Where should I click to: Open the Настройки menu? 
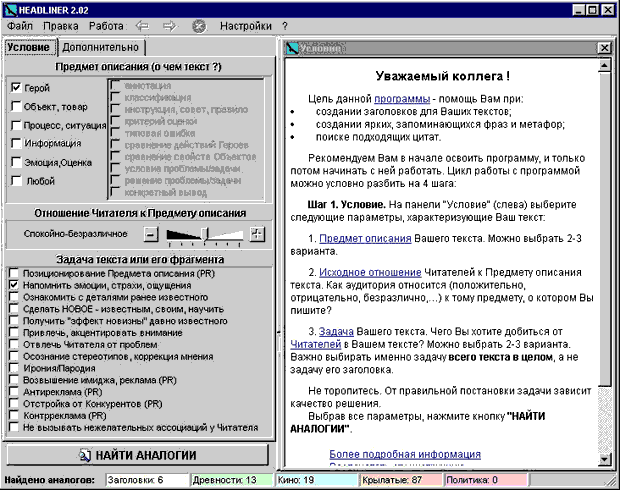(246, 26)
